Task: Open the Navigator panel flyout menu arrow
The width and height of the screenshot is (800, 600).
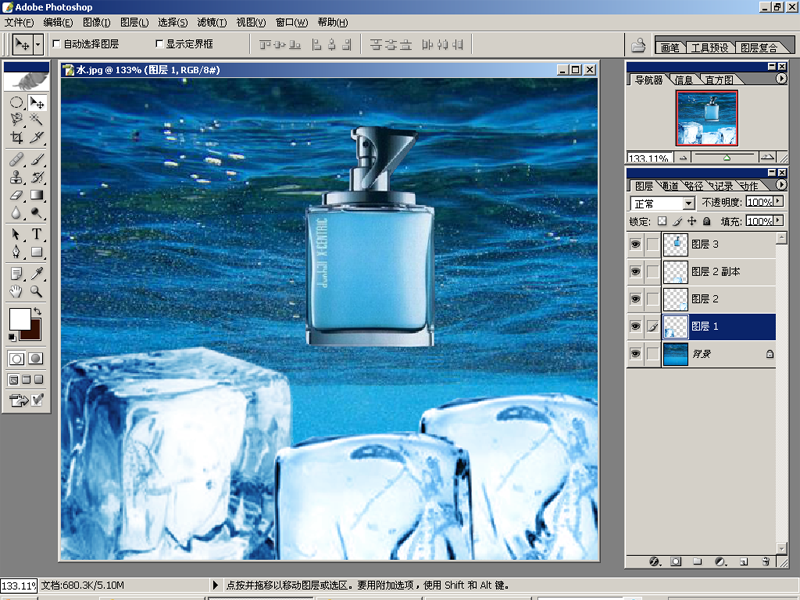Action: click(x=781, y=79)
